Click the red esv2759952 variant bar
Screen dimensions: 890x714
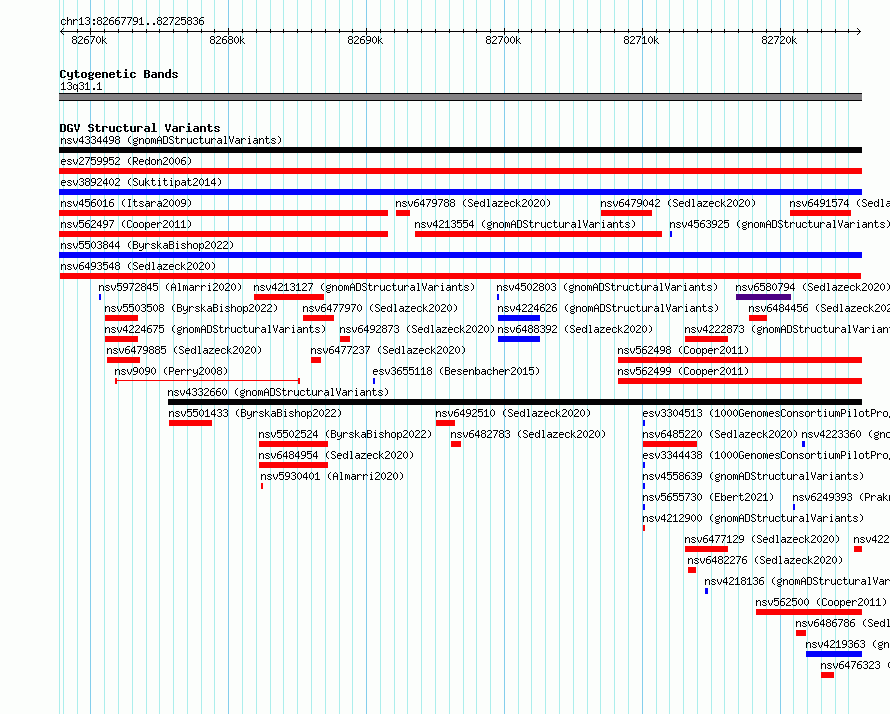460,171
